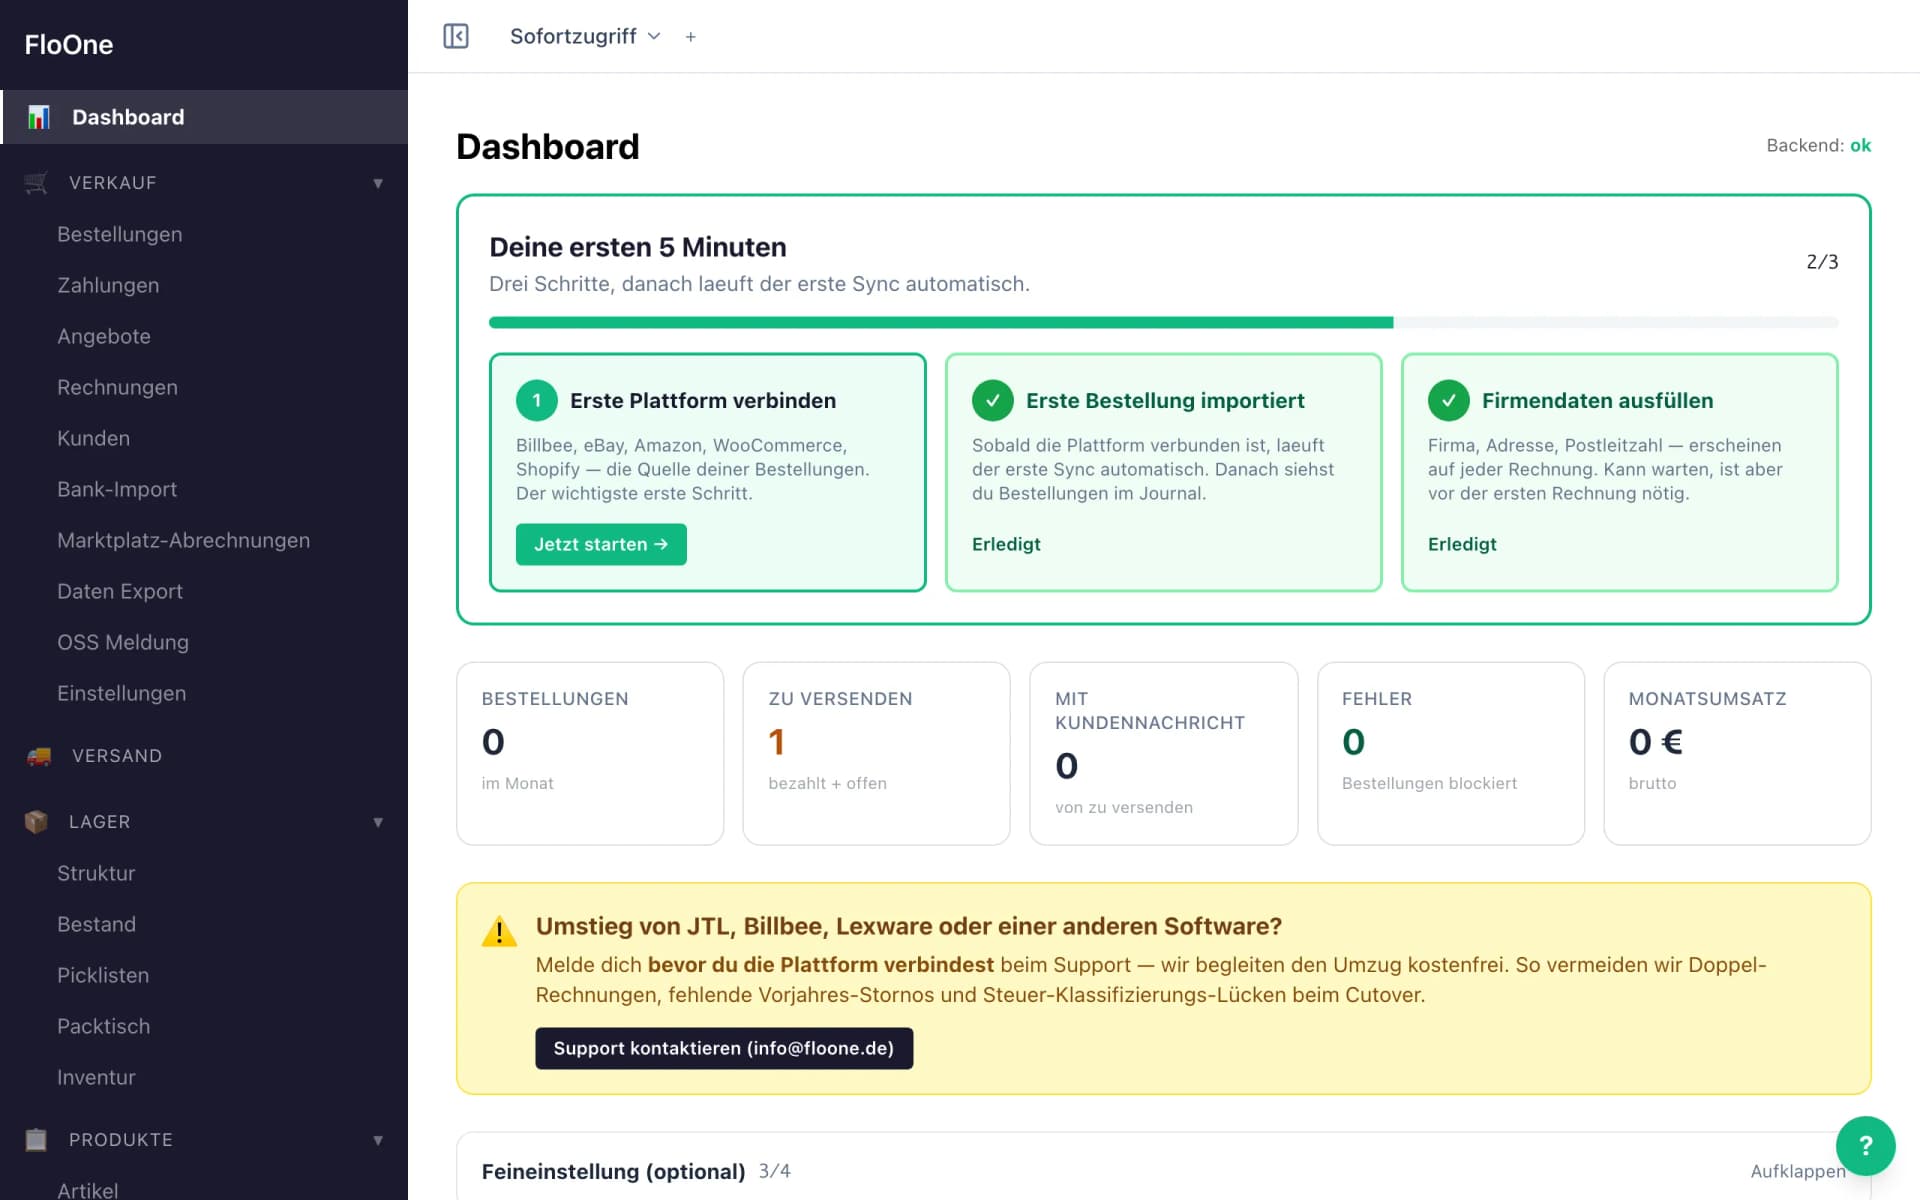This screenshot has height=1200, width=1920.
Task: Click the yellow warning triangle icon
Action: [499, 931]
